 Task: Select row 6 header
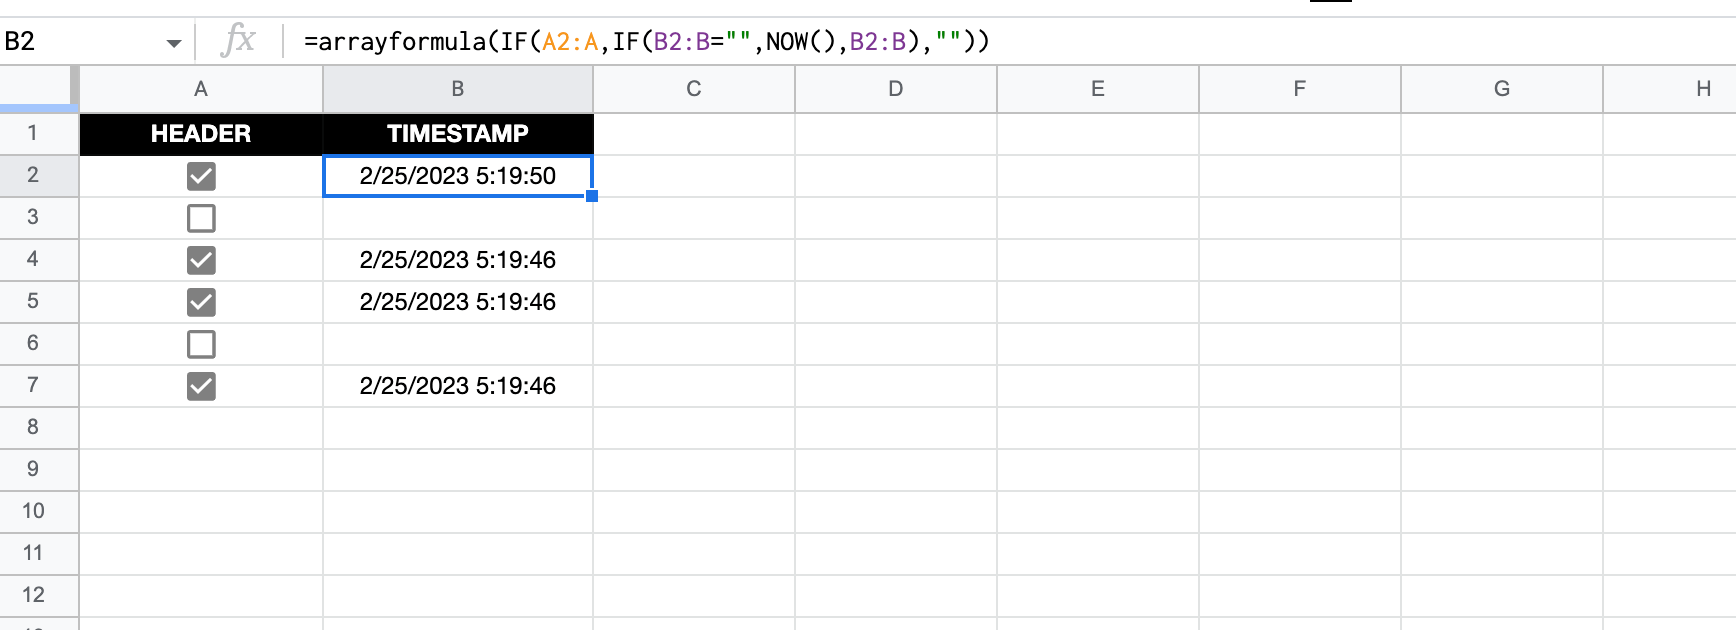click(39, 344)
